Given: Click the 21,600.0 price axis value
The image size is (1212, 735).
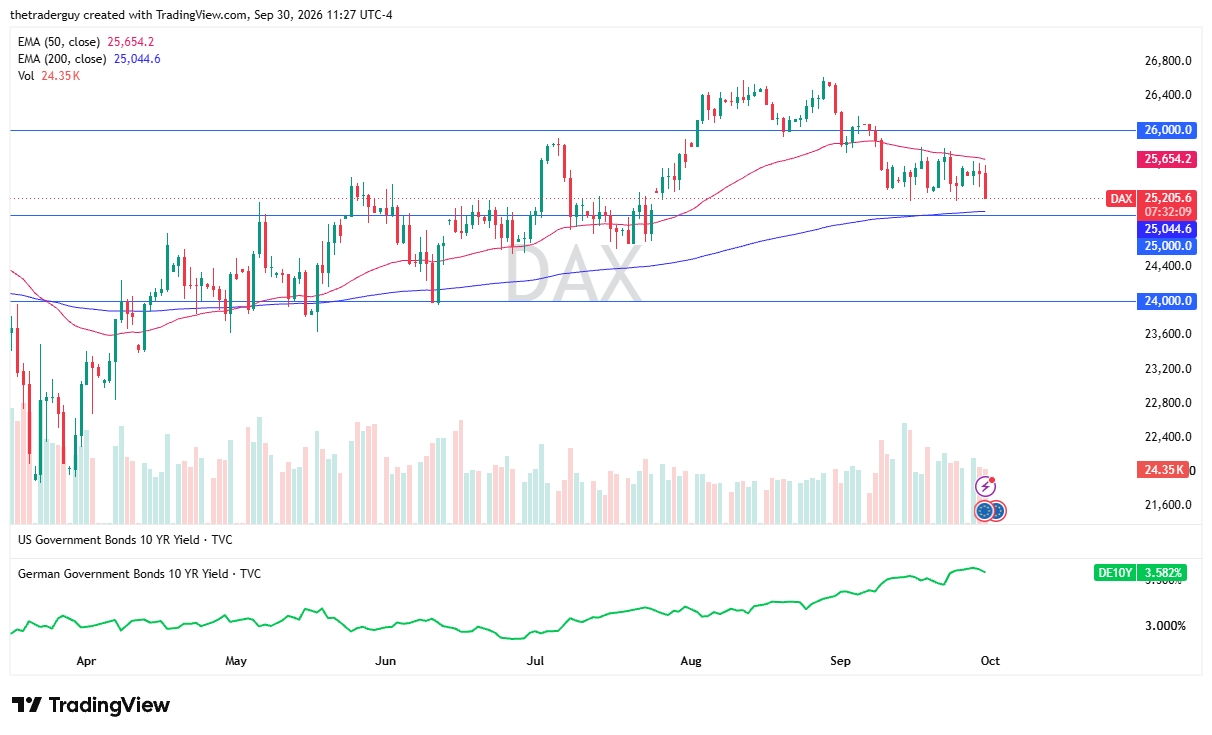Looking at the screenshot, I should 1168,505.
